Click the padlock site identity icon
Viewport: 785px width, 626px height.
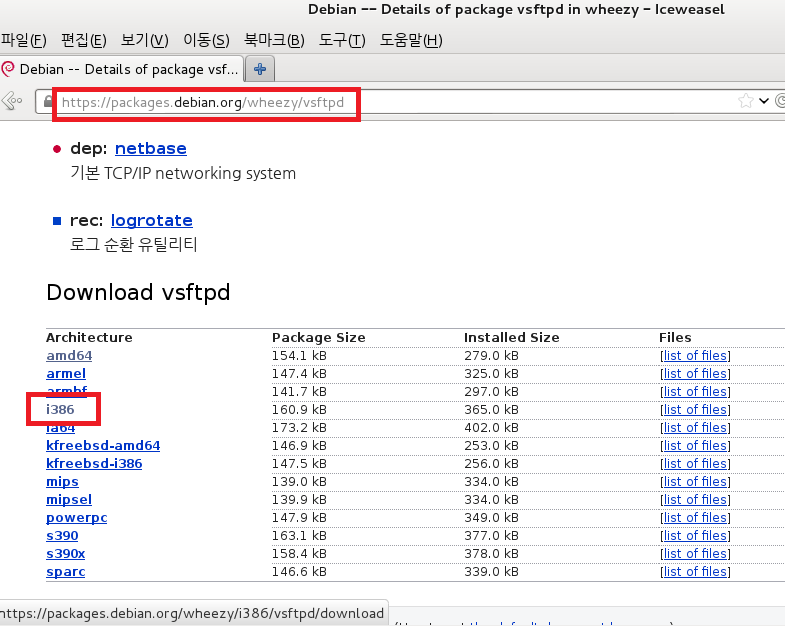[x=48, y=102]
